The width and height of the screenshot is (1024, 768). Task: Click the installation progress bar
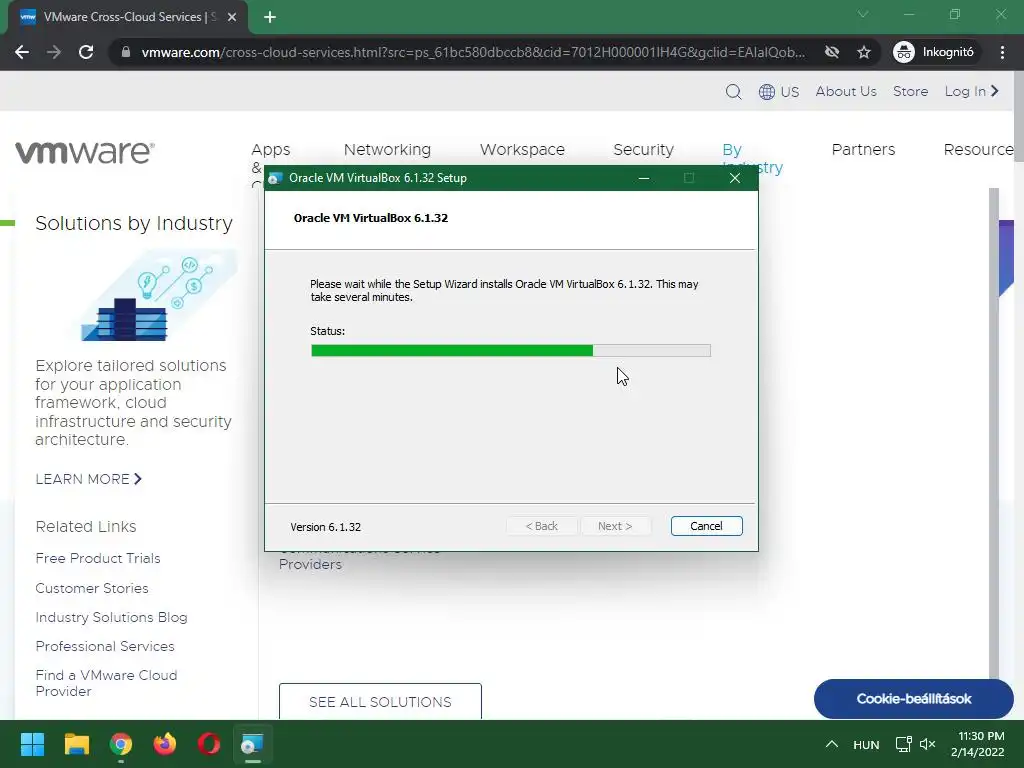[511, 351]
